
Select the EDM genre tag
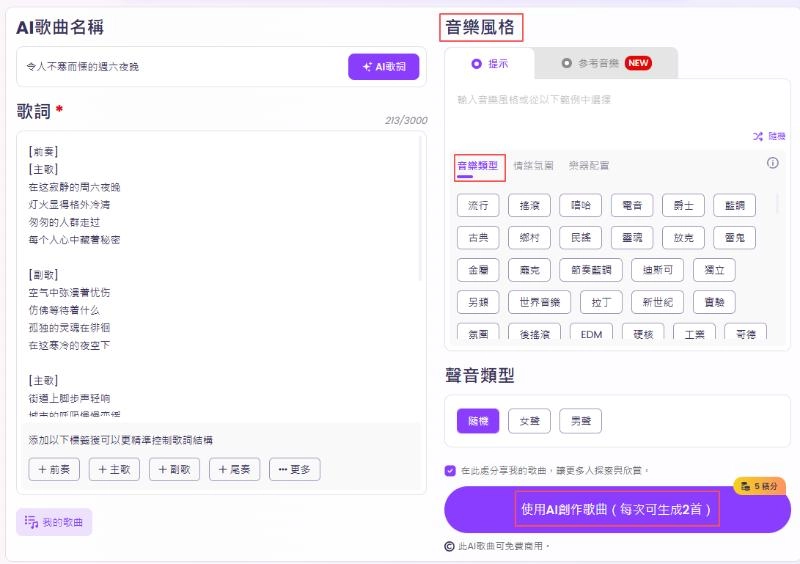point(591,333)
